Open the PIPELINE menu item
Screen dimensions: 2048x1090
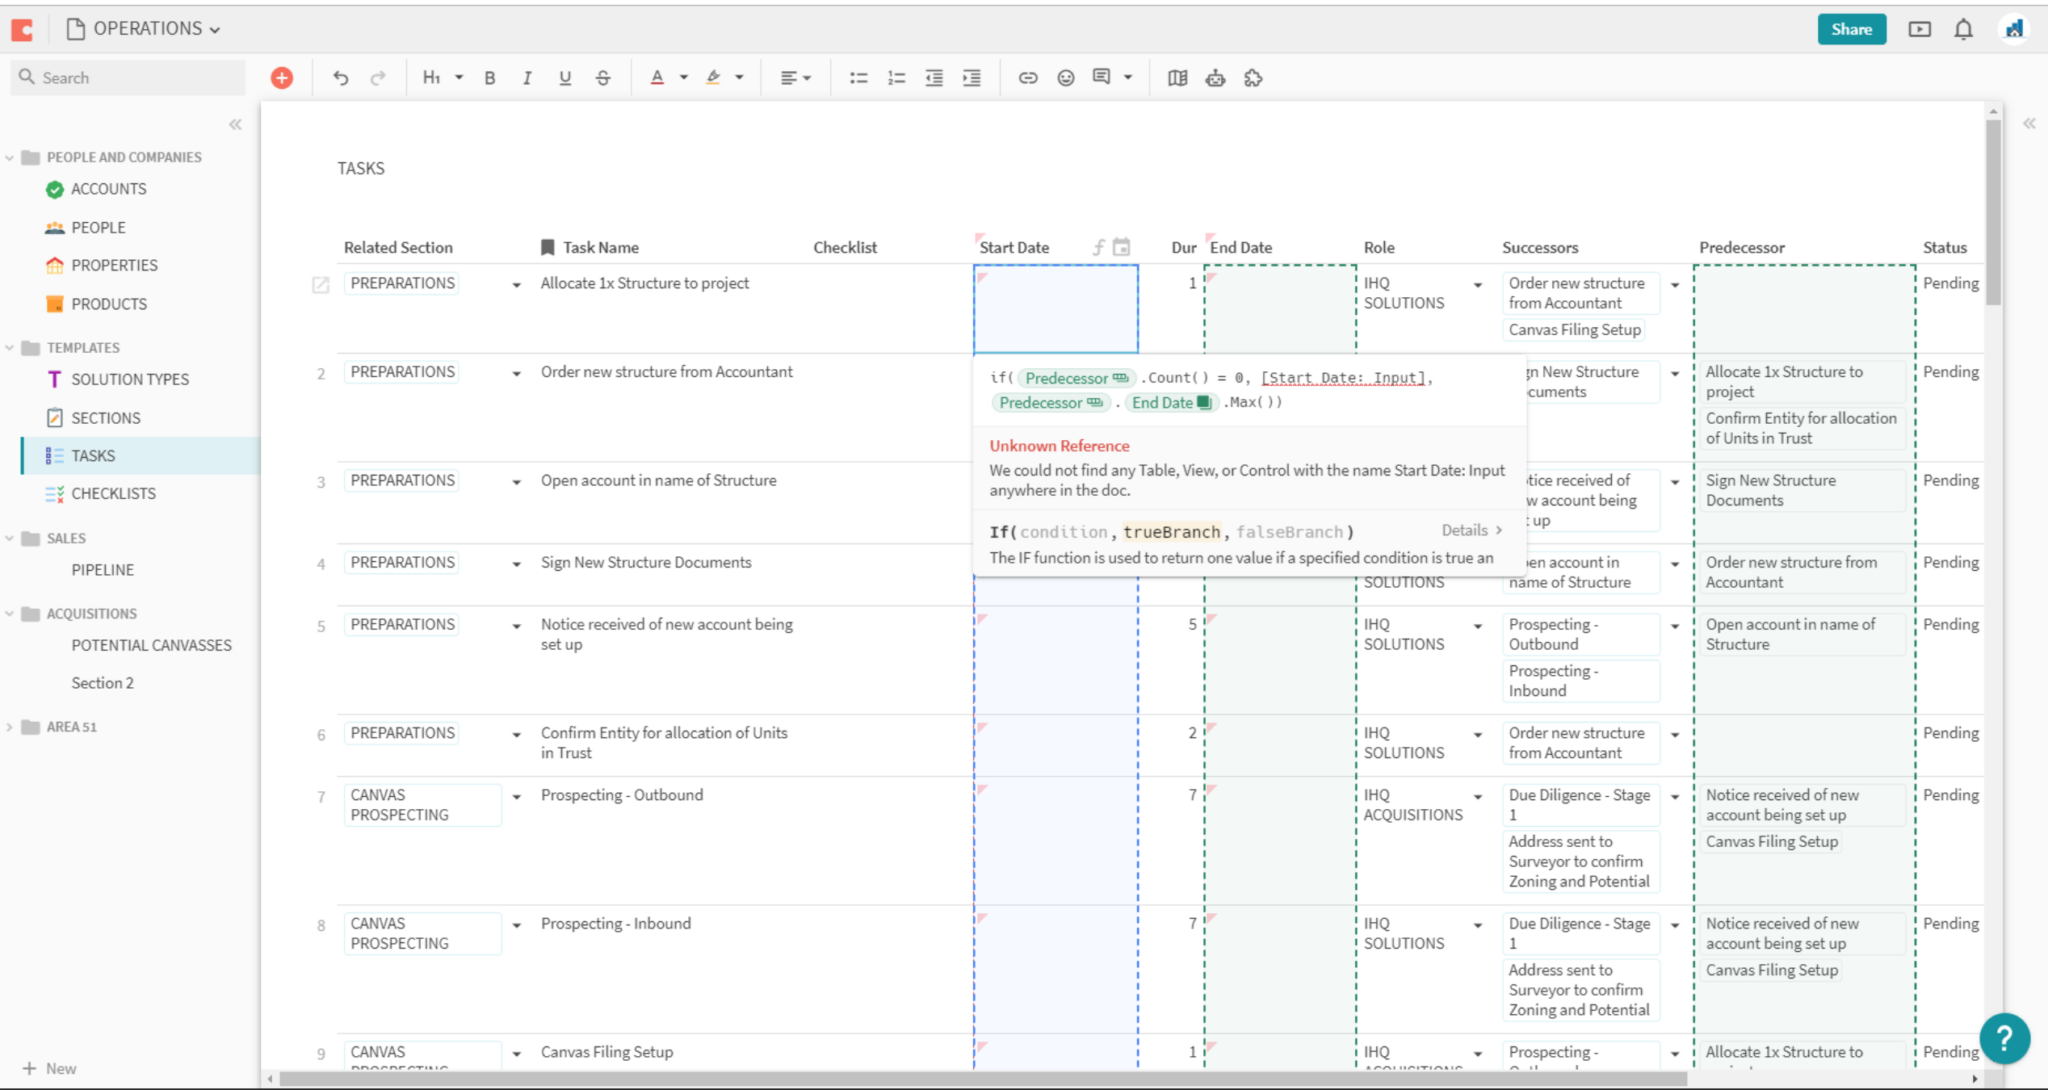coord(103,569)
